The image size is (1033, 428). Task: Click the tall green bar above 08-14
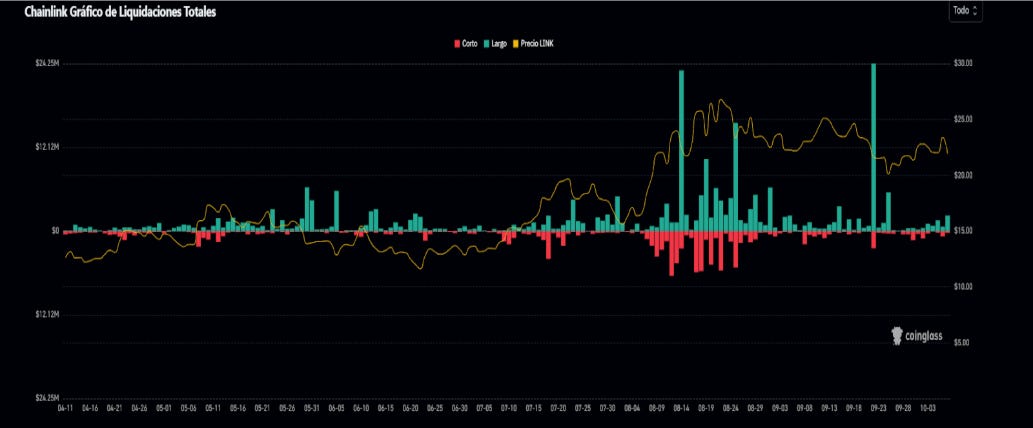(681, 150)
